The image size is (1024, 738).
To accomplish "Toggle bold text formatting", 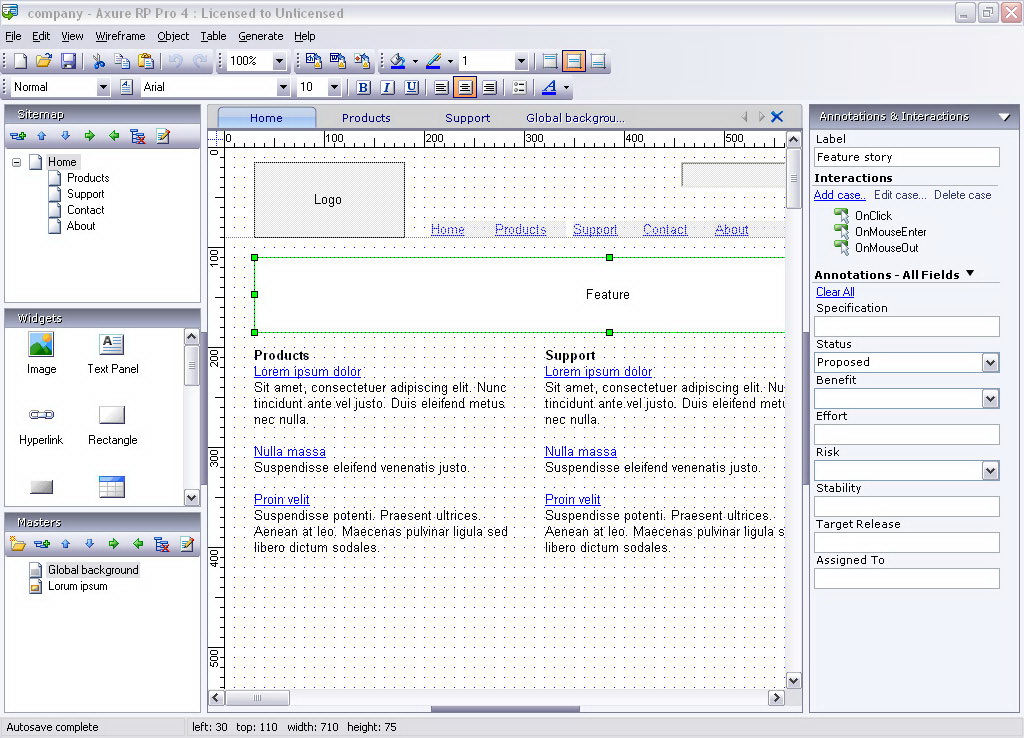I will [x=363, y=88].
